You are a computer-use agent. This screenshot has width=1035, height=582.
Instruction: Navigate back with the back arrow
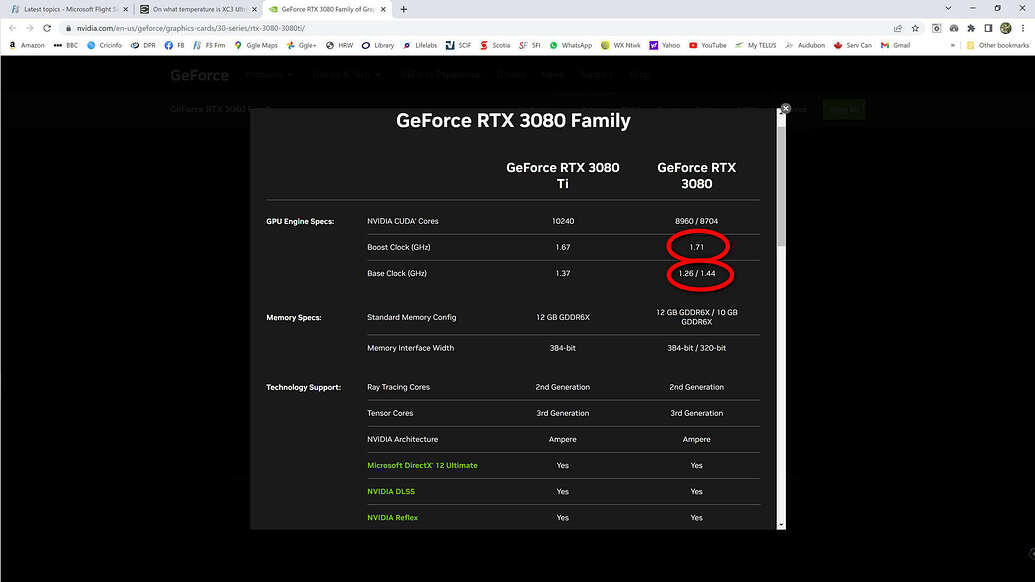point(11,28)
